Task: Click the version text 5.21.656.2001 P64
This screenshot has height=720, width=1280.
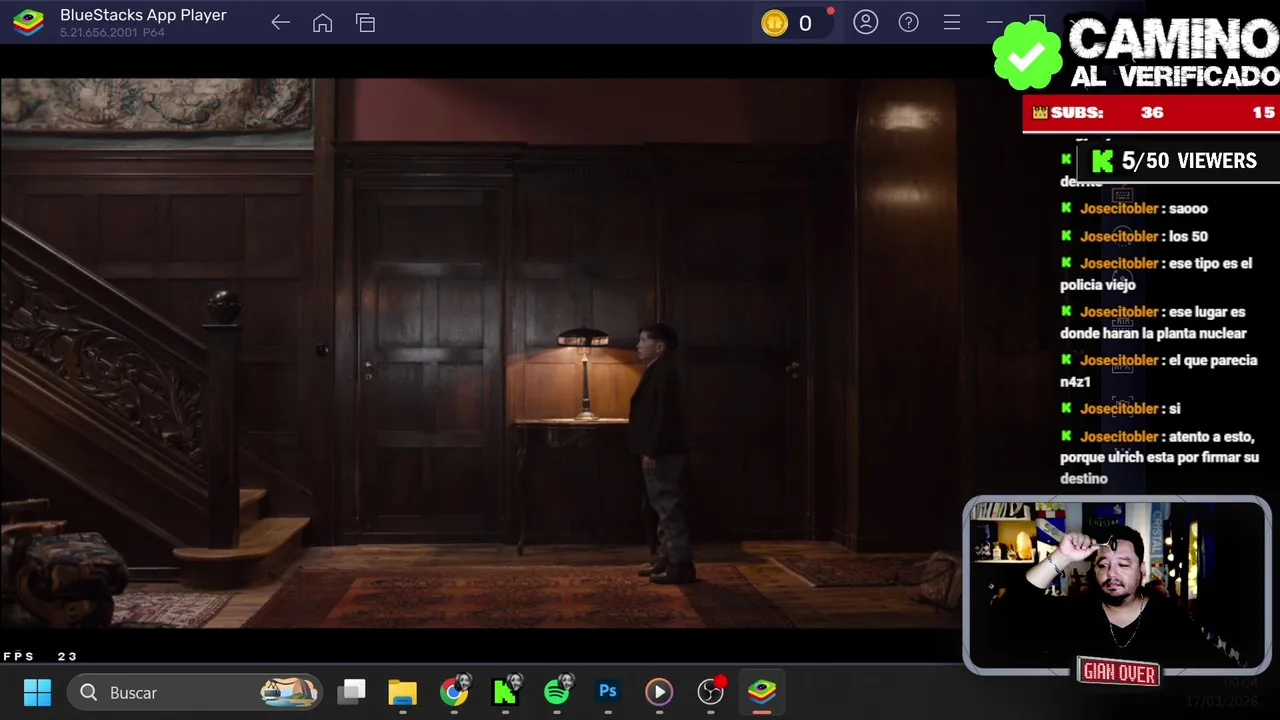Action: pos(112,33)
